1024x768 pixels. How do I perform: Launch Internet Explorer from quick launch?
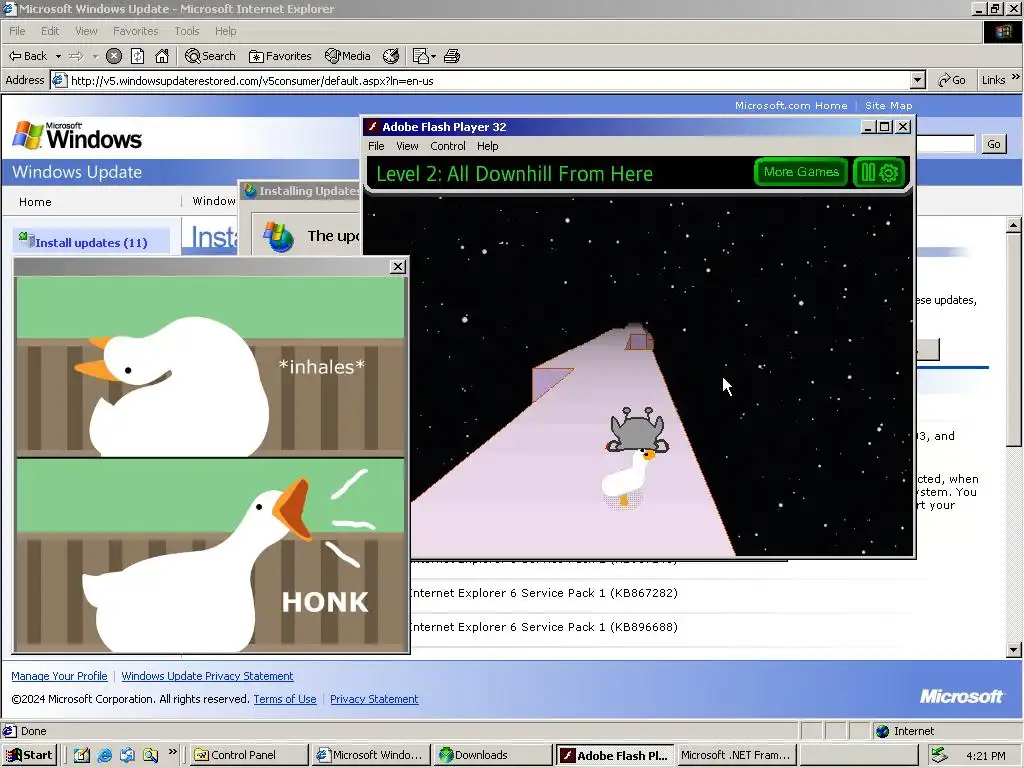pos(104,755)
